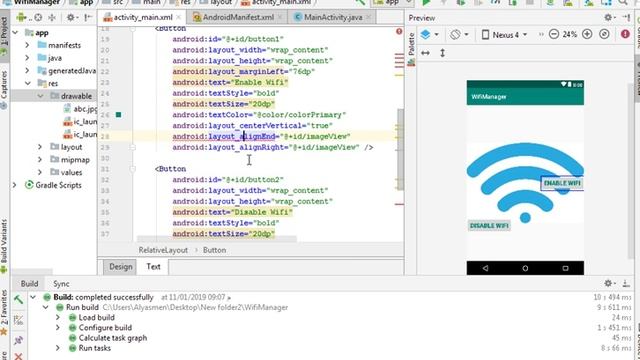Image resolution: width=640 pixels, height=360 pixels.
Task: Open the Nexus 4 device dropdown
Action: click(x=504, y=35)
